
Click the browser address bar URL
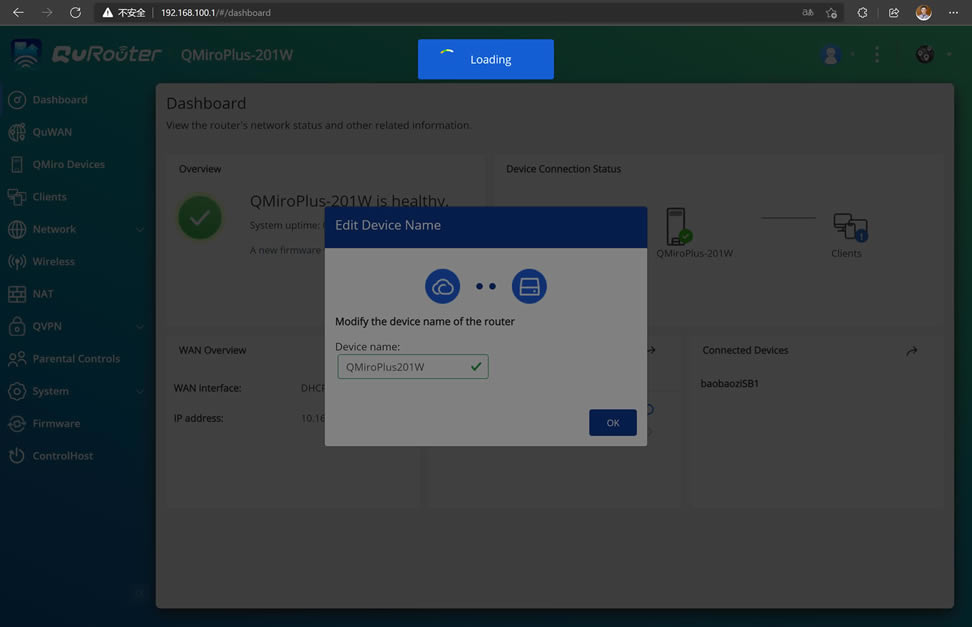[216, 12]
